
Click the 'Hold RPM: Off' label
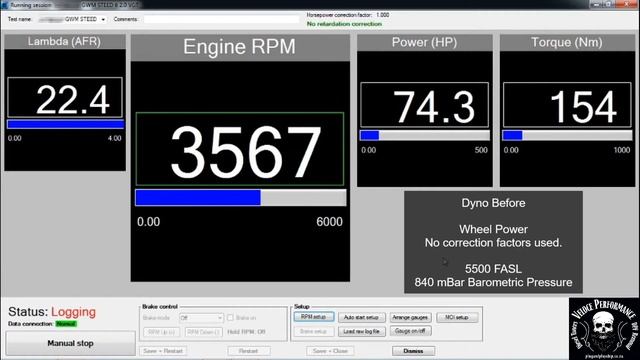246,332
